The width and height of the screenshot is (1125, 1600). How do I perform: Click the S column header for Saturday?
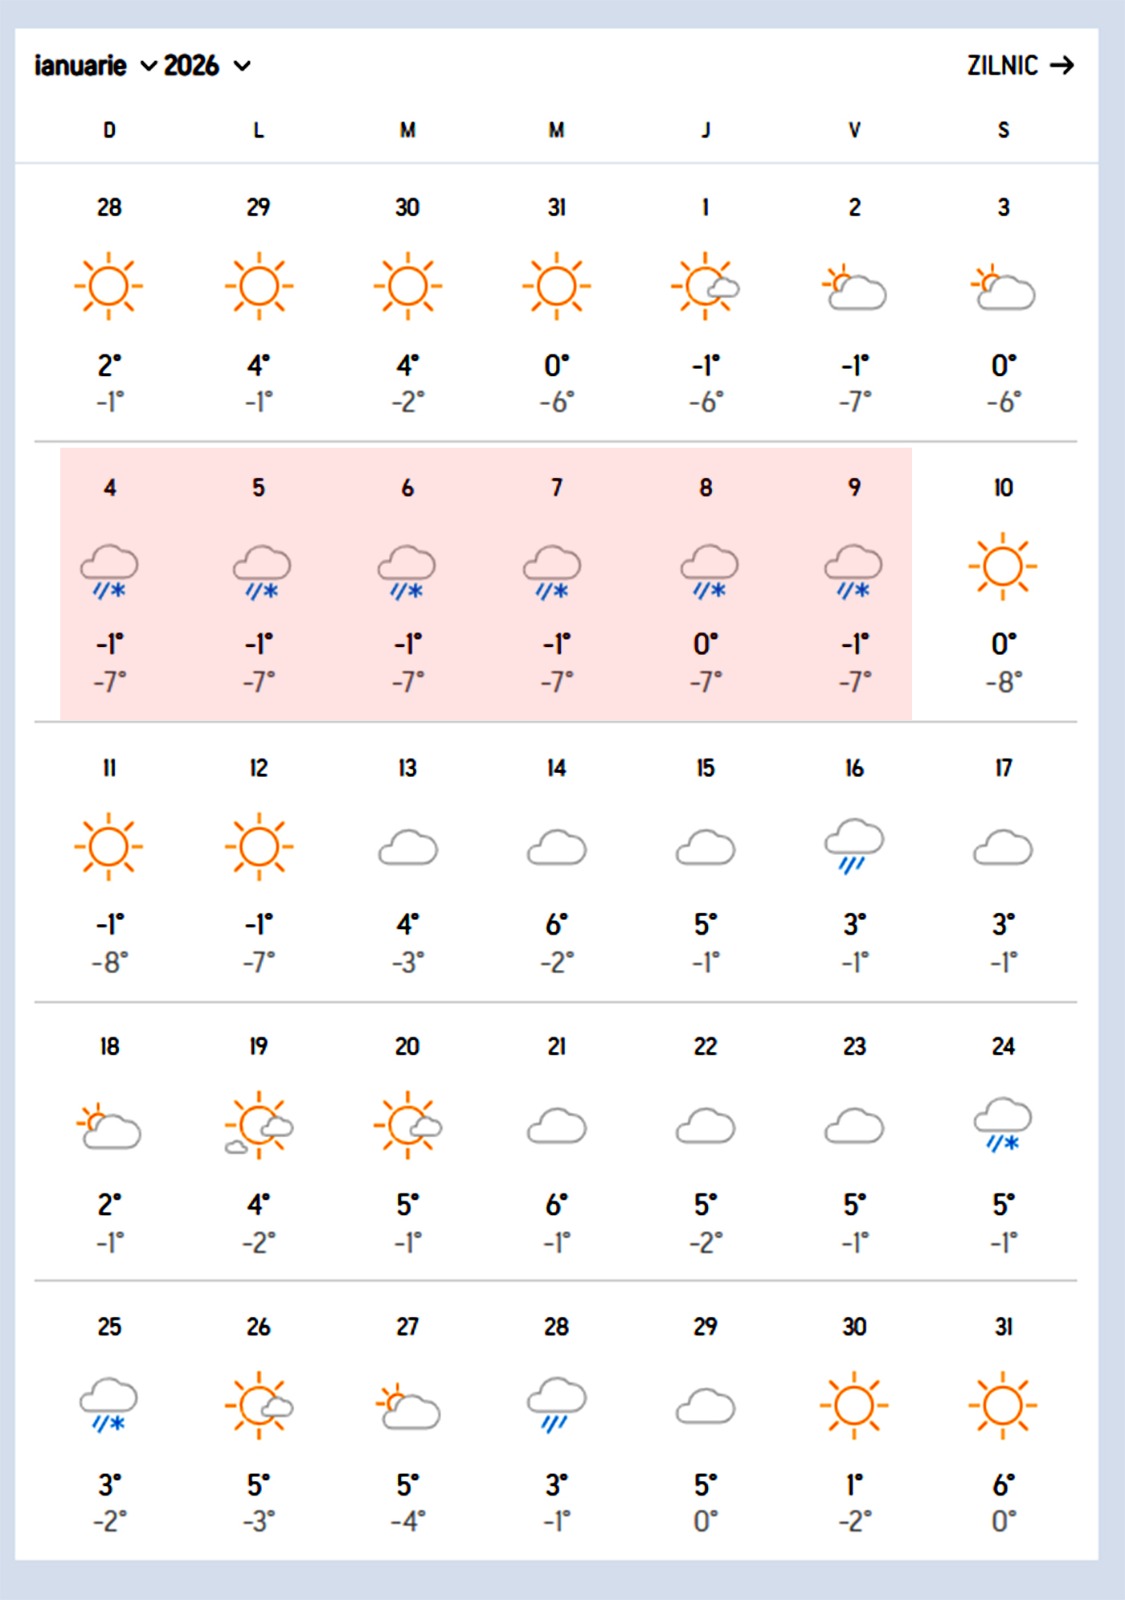1002,129
